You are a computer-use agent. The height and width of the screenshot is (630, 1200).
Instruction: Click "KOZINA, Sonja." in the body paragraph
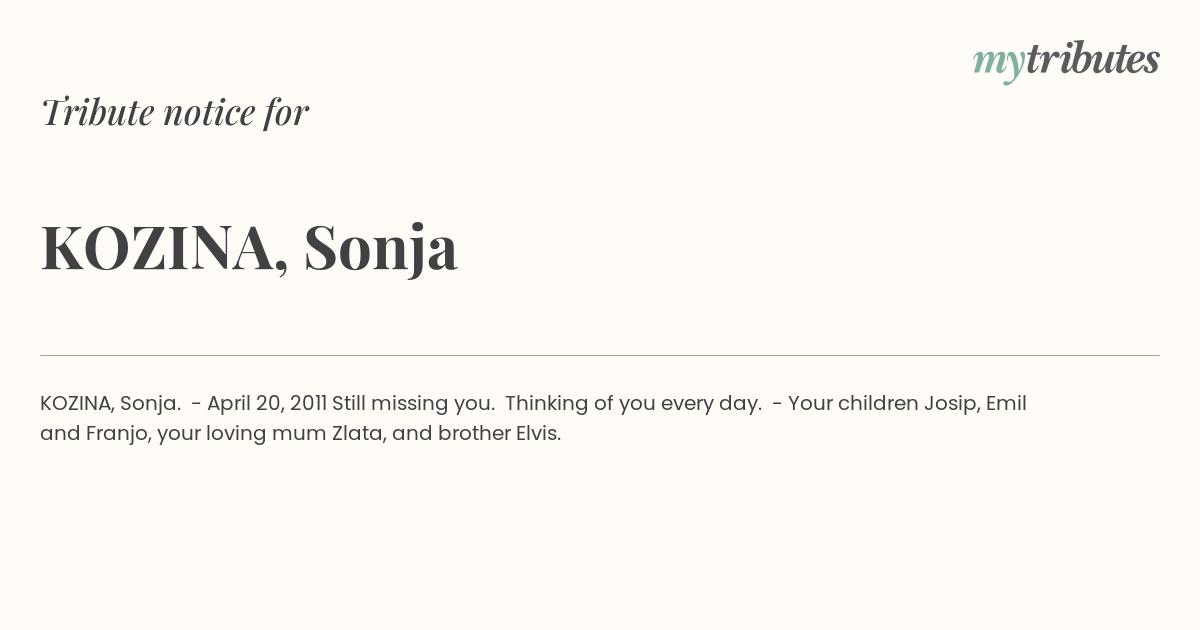pos(110,404)
